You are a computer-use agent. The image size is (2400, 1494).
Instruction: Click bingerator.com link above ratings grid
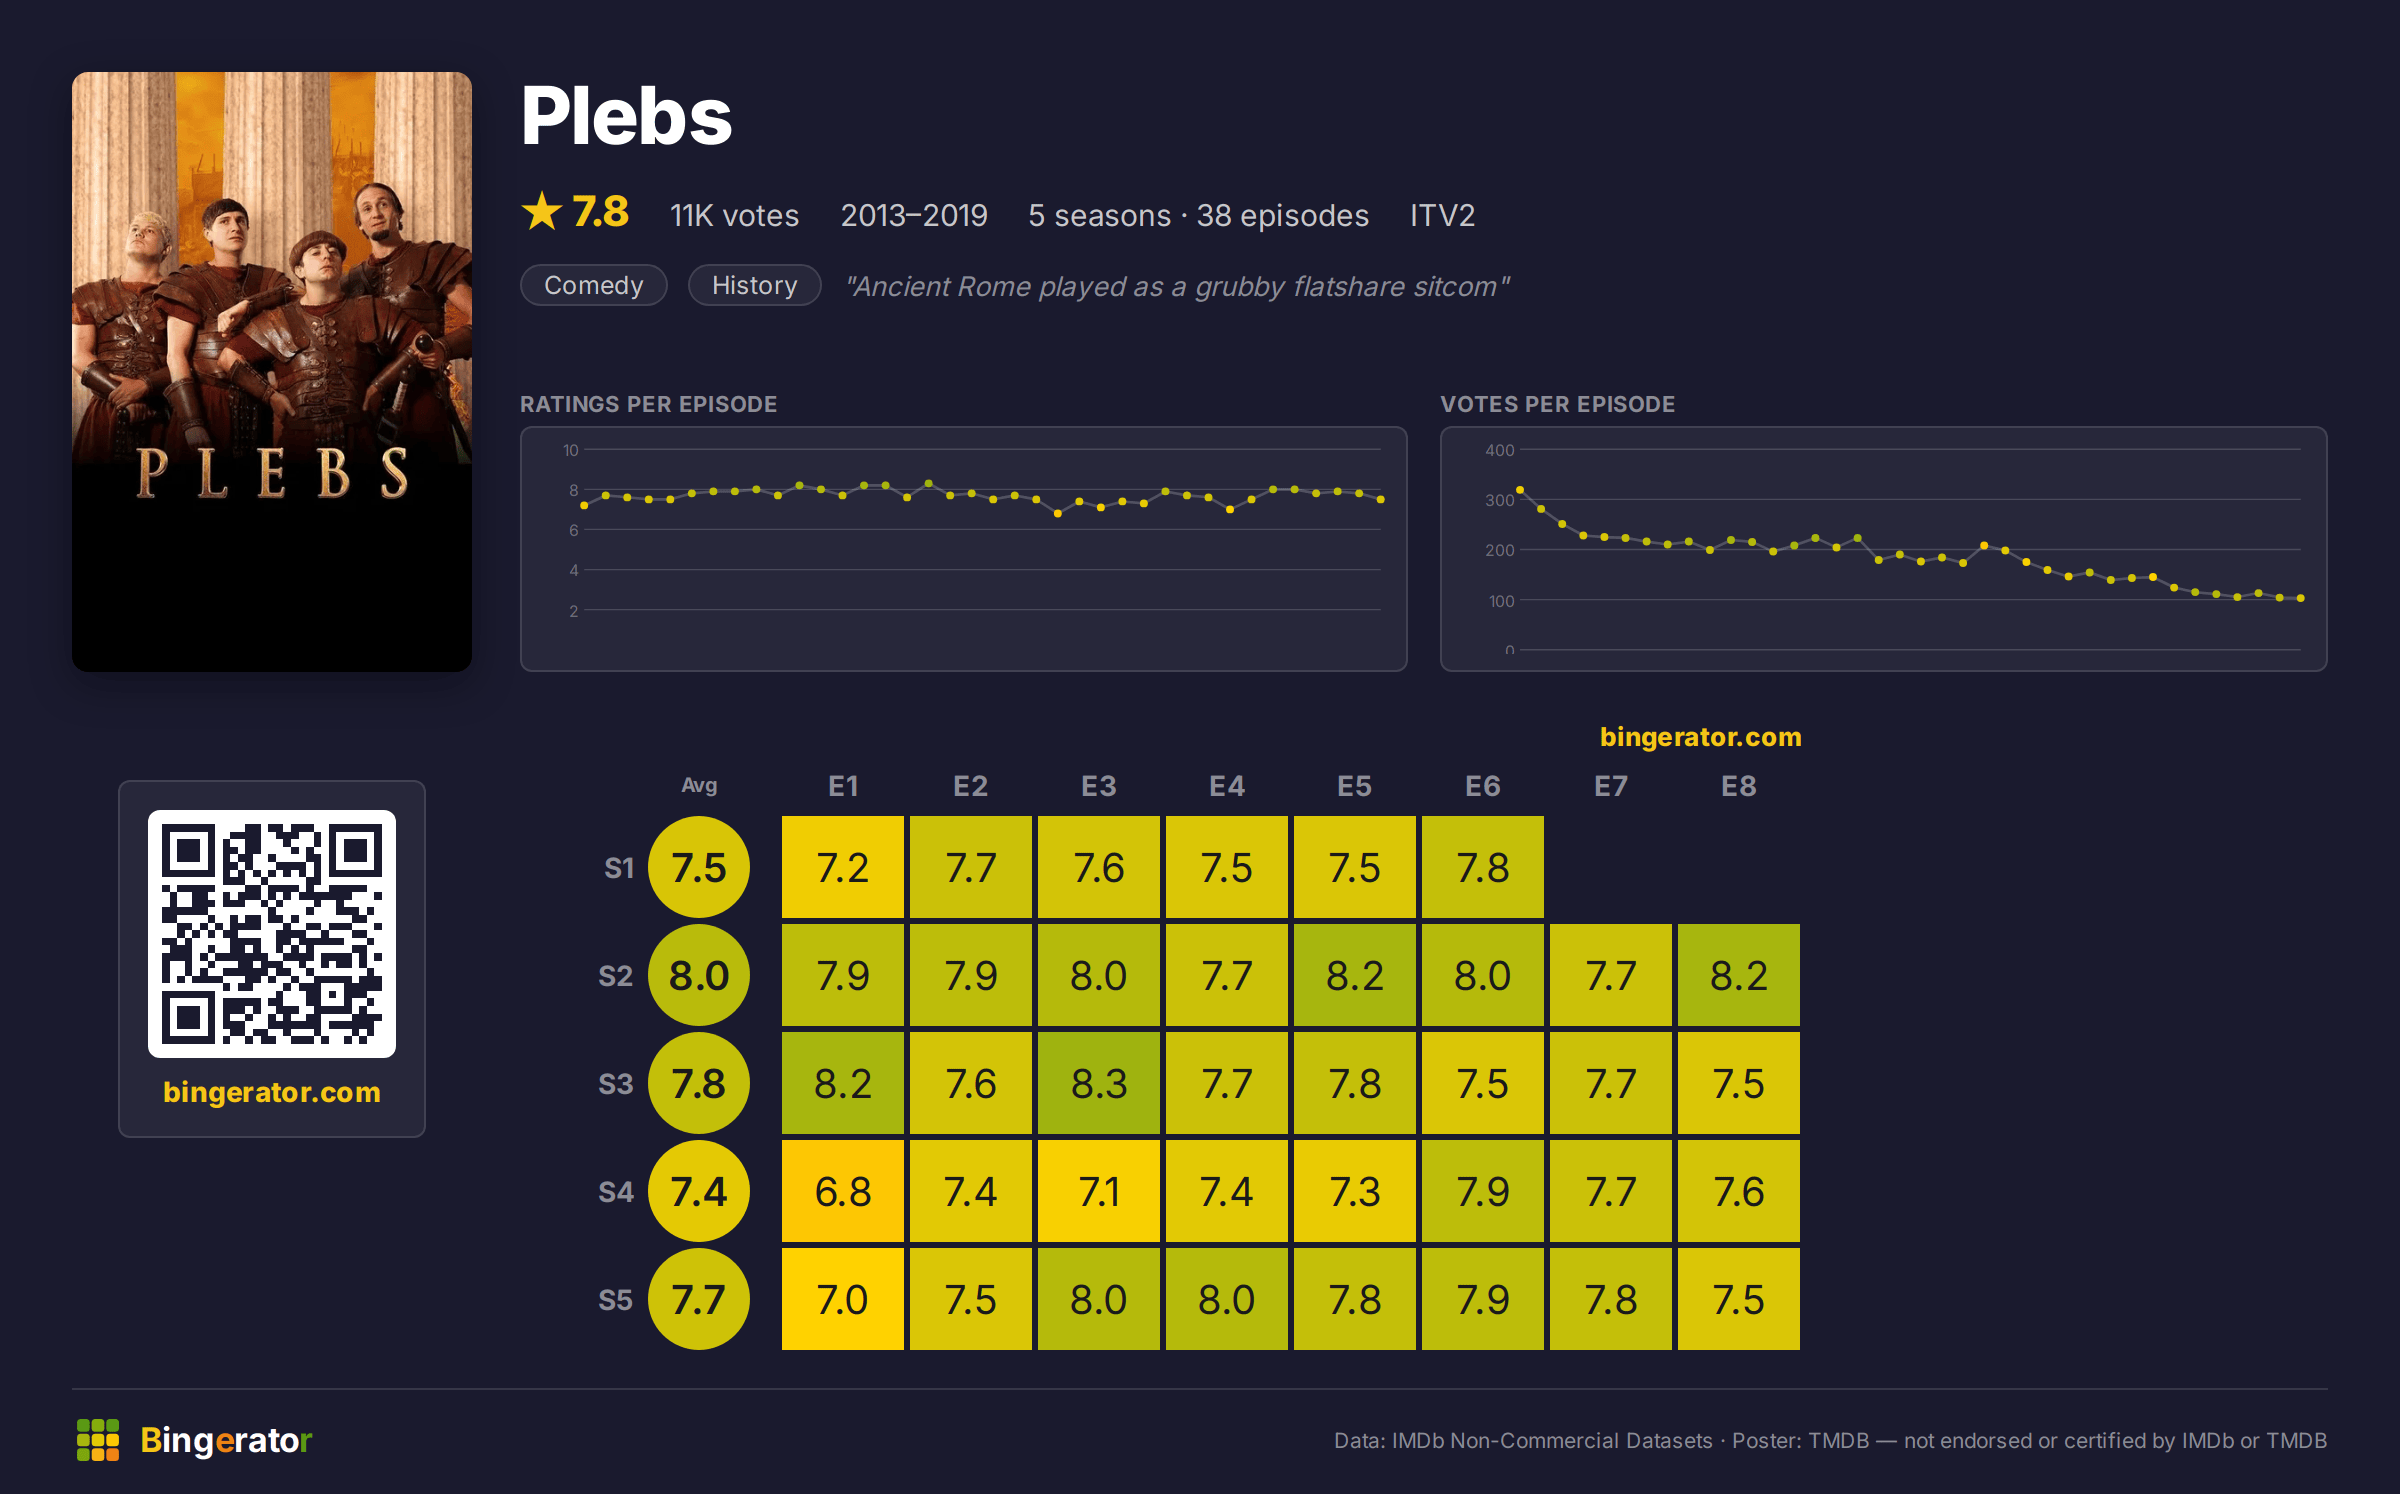pos(1700,737)
